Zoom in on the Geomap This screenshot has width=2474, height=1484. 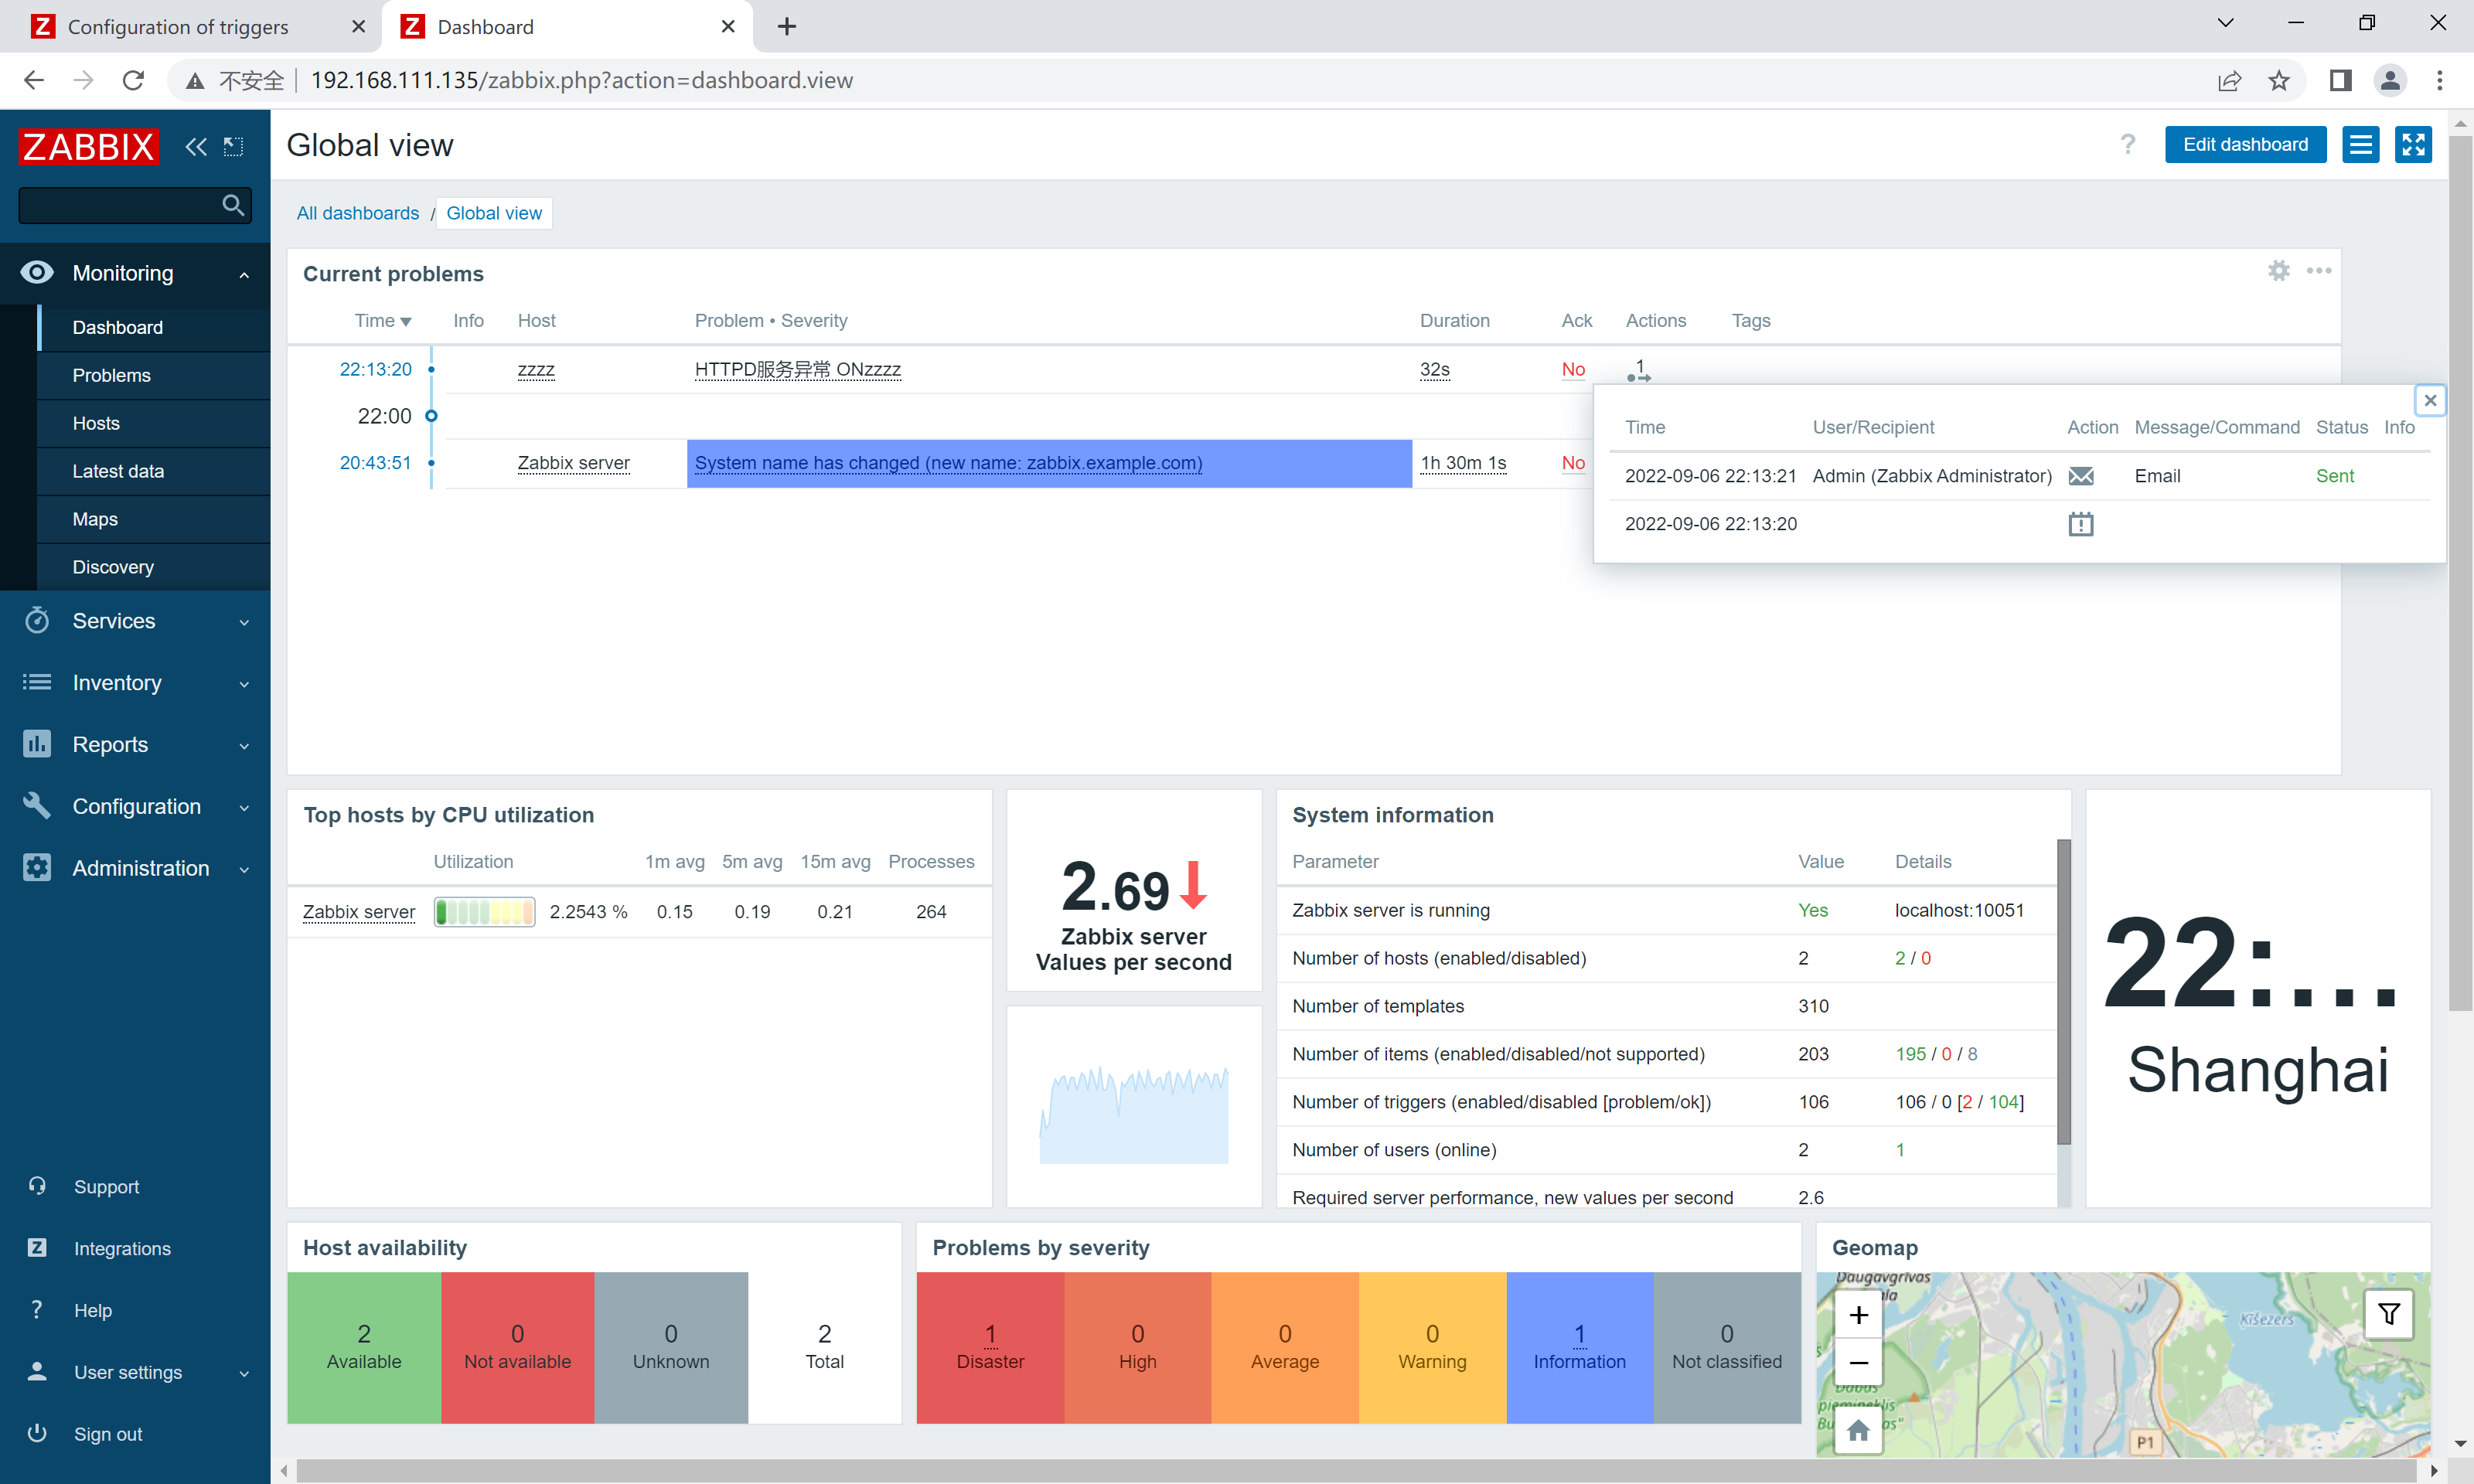tap(1858, 1315)
